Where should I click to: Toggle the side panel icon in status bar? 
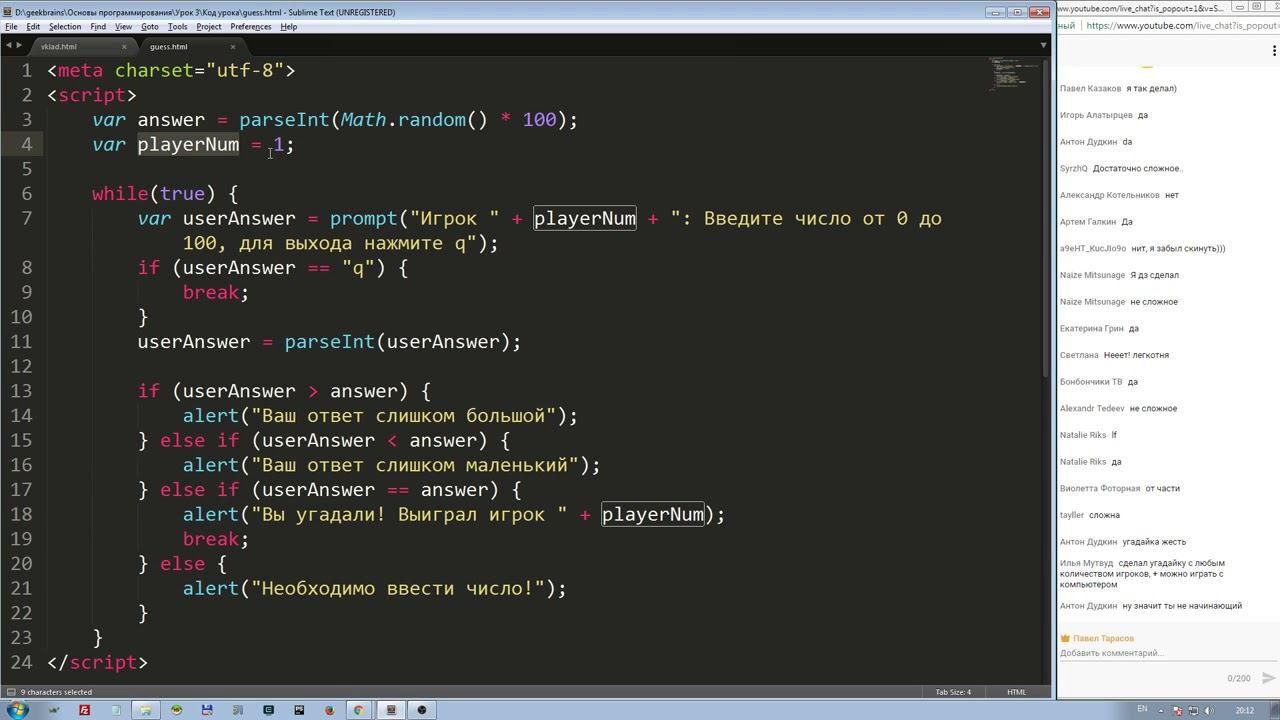point(9,692)
